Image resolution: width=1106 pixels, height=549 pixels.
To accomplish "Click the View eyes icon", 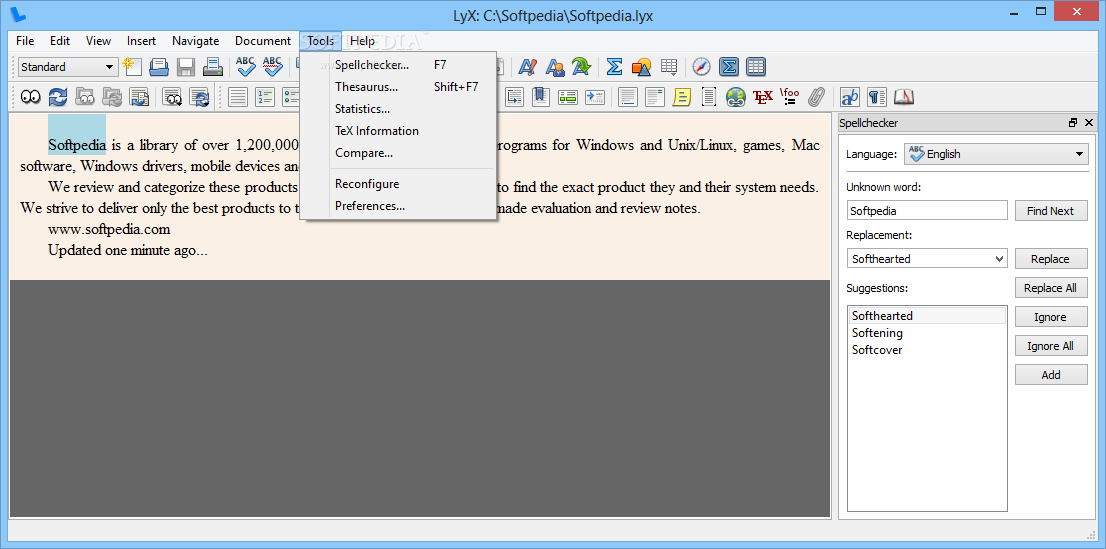I will (x=30, y=97).
